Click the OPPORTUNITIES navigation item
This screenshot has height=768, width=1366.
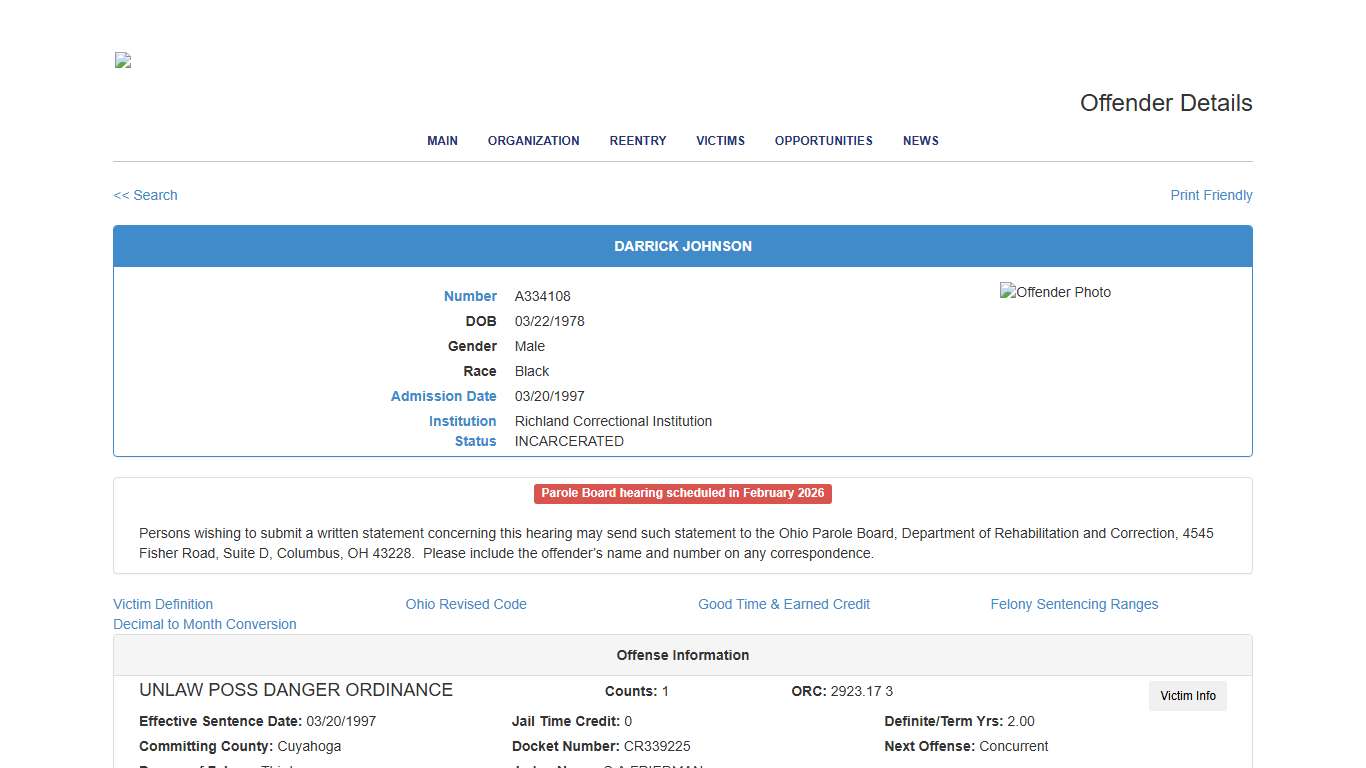tap(823, 141)
